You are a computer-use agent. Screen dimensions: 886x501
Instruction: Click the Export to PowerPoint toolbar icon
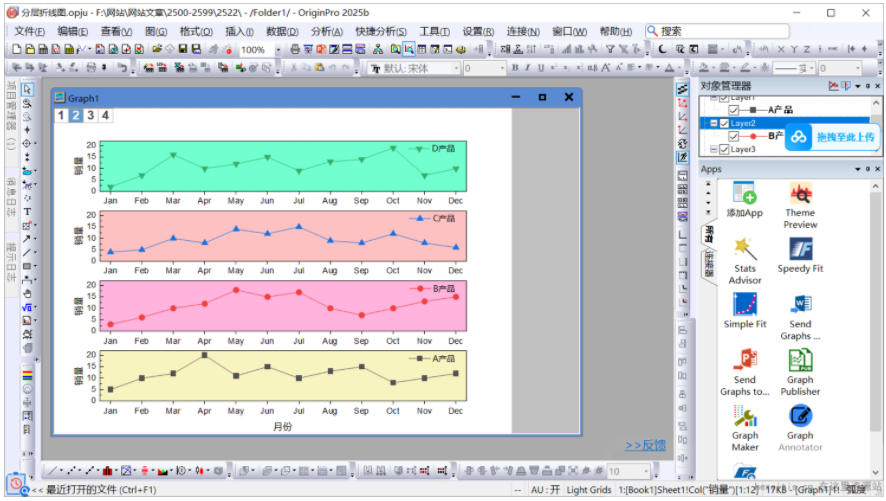point(321,49)
